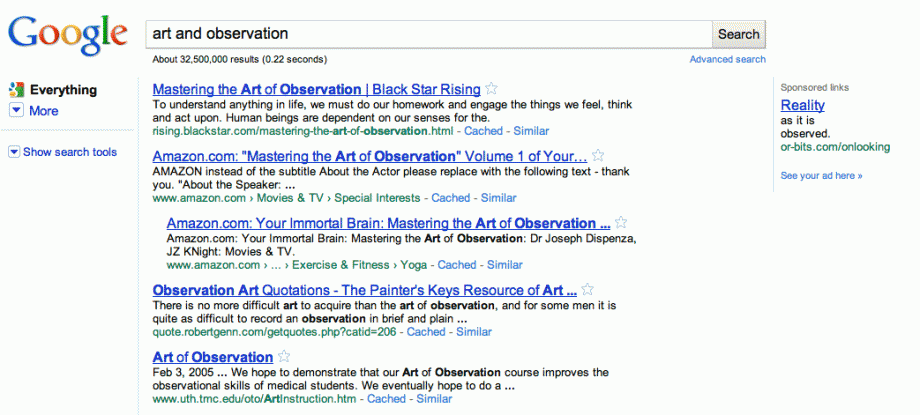920x415 pixels.
Task: Expand the More dropdown arrow in sidebar
Action: tap(16, 110)
